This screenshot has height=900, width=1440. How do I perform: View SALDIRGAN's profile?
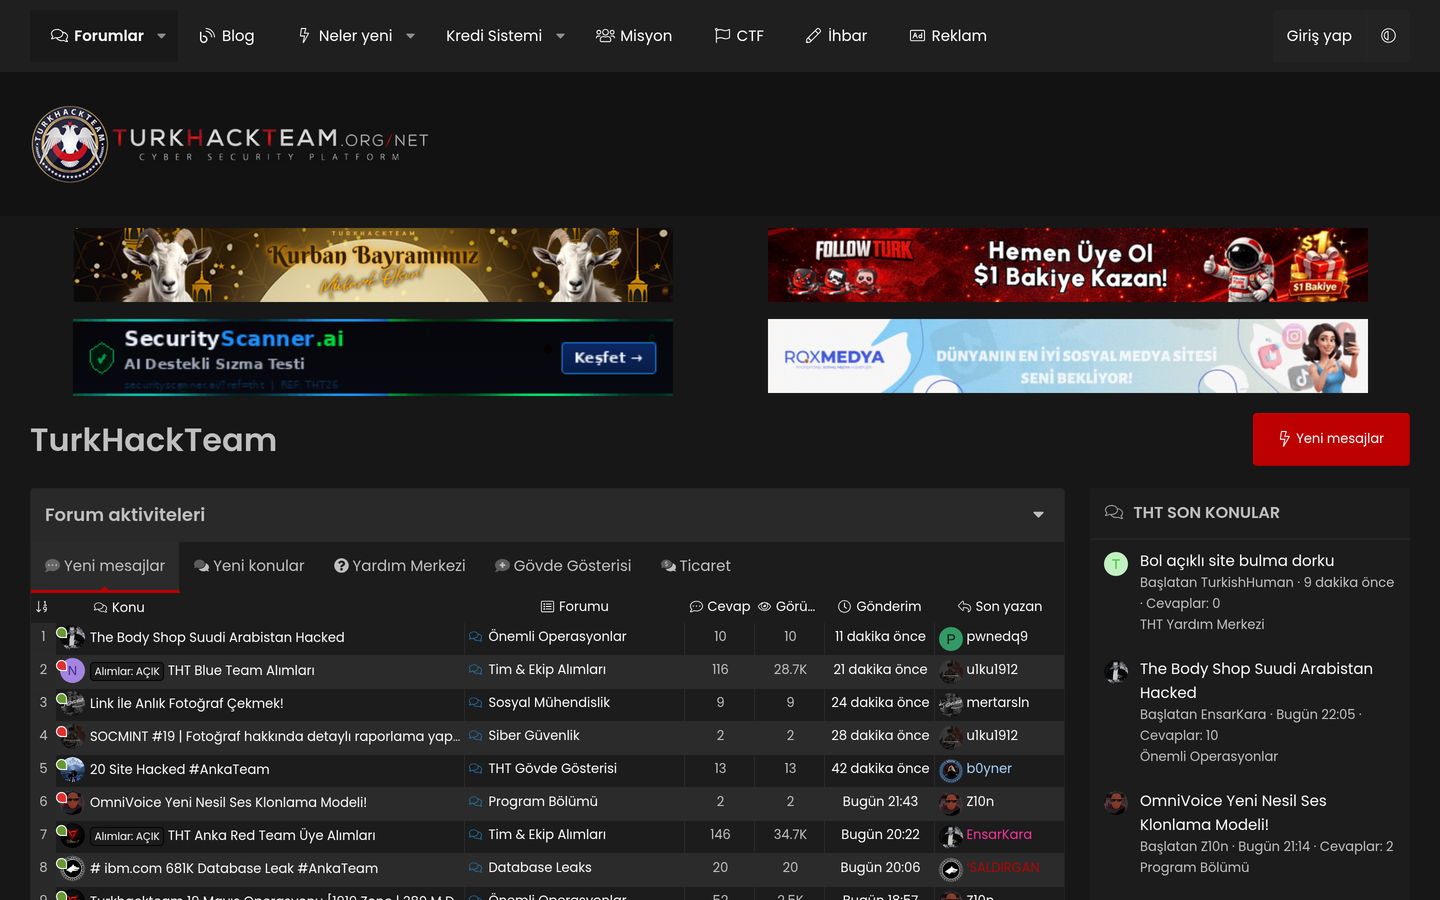[1003, 868]
